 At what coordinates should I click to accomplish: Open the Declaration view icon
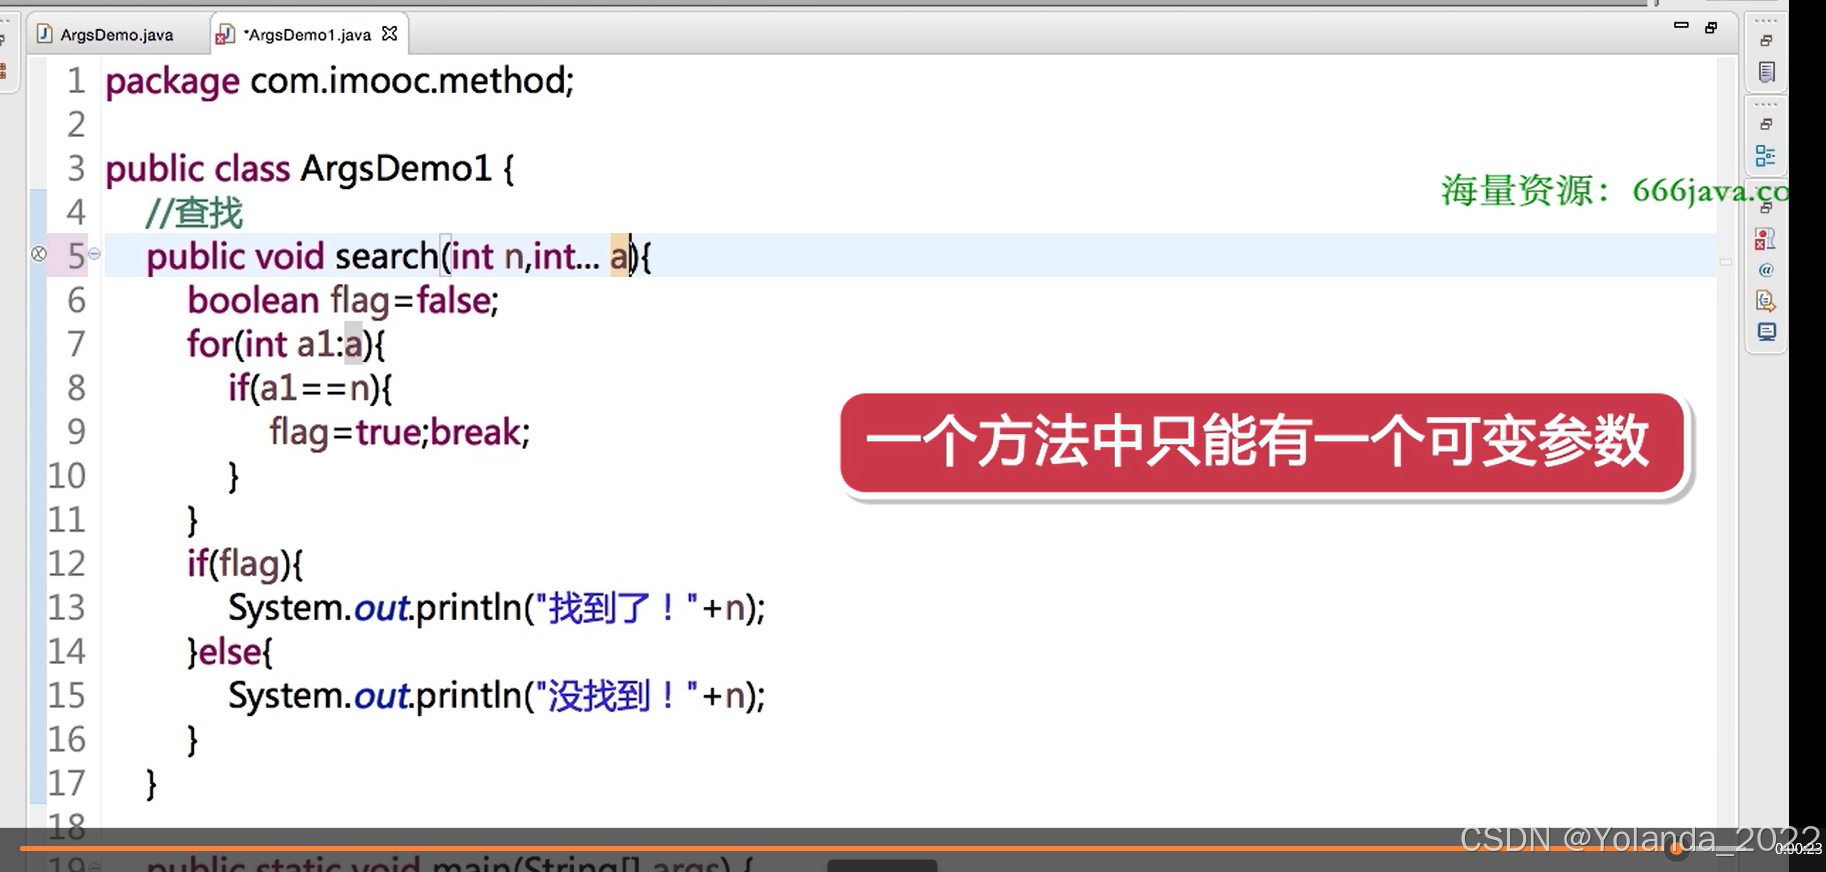(1766, 301)
